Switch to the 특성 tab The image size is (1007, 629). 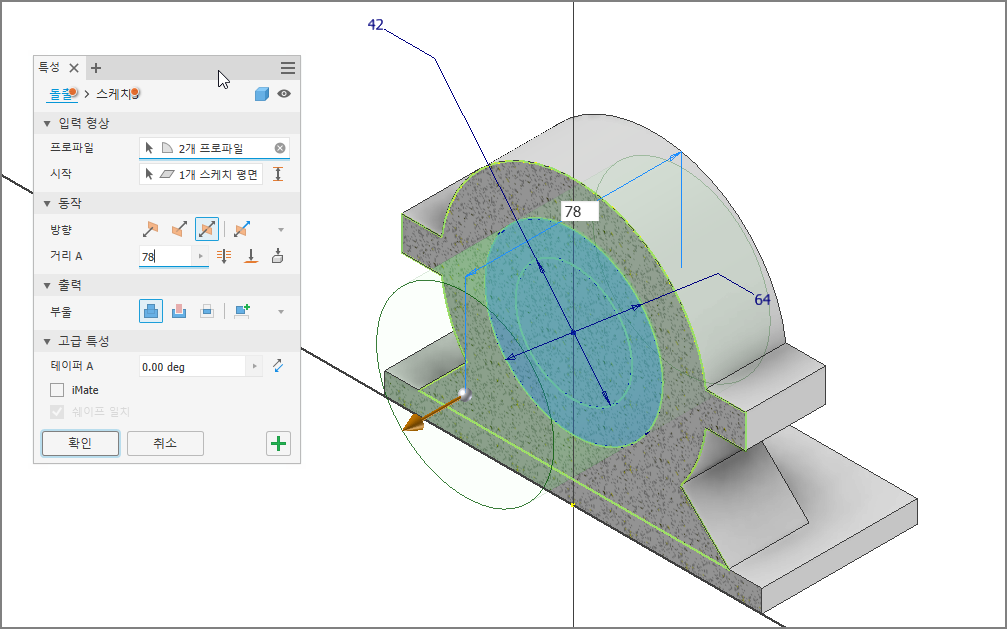(x=49, y=67)
